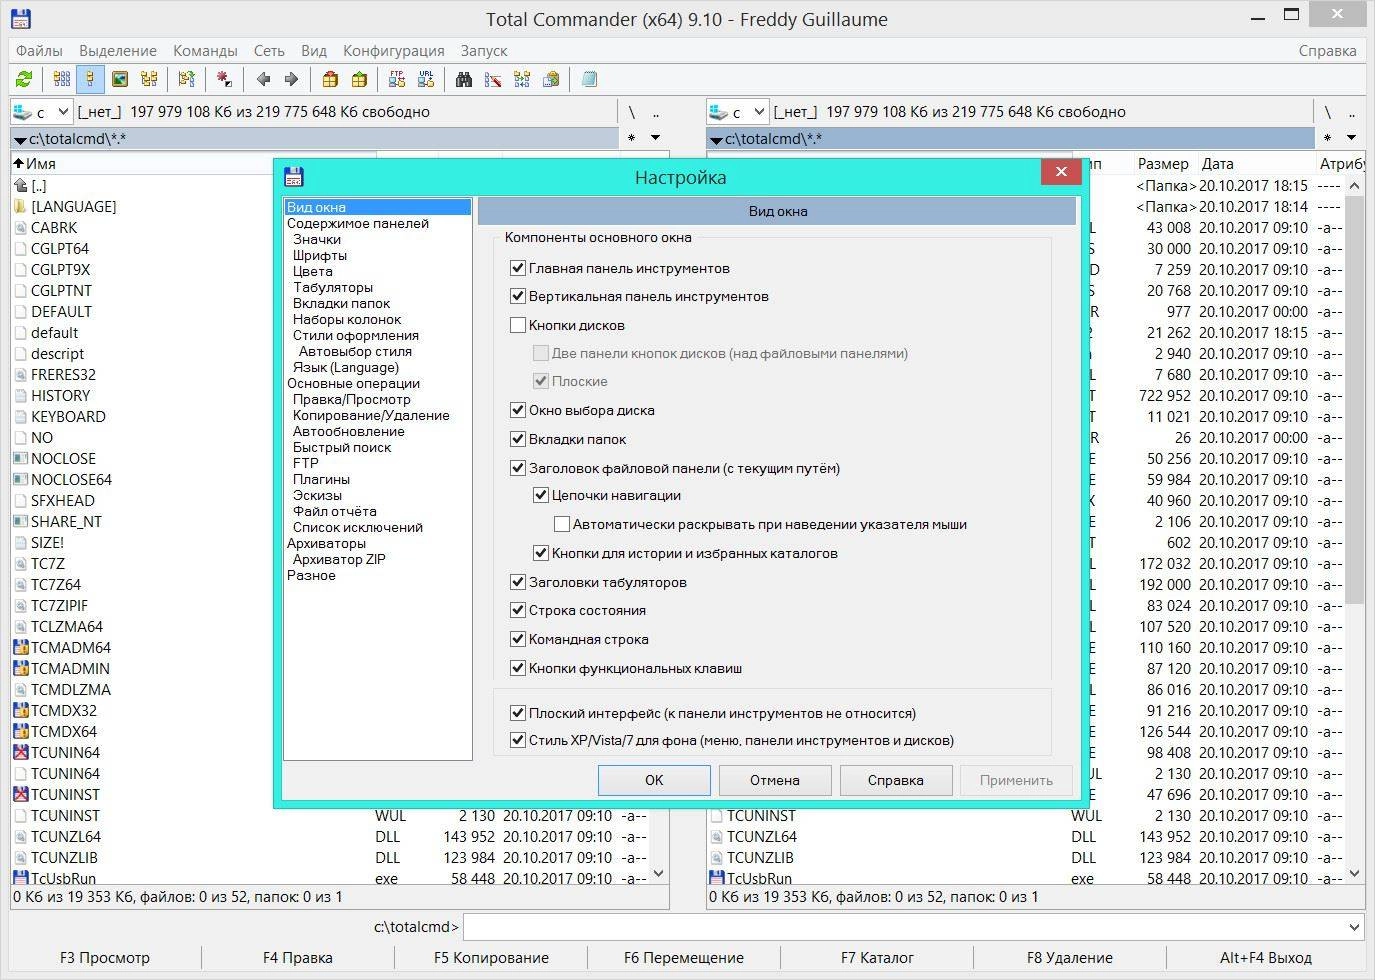Click the copy names to clipboard icon

[550, 79]
